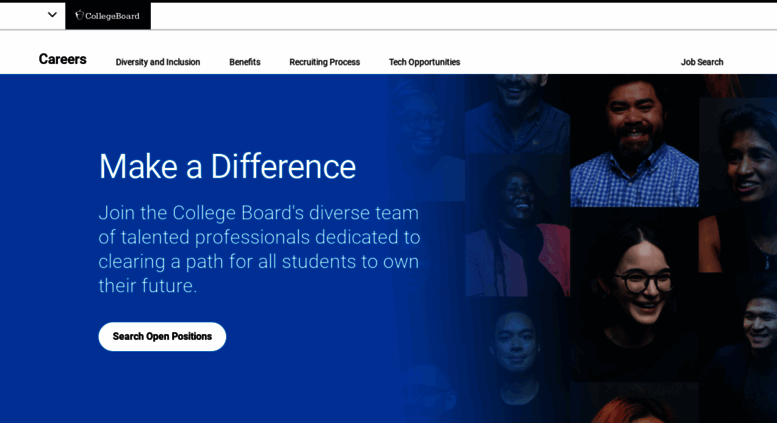Go to the Careers home heading

(62, 59)
